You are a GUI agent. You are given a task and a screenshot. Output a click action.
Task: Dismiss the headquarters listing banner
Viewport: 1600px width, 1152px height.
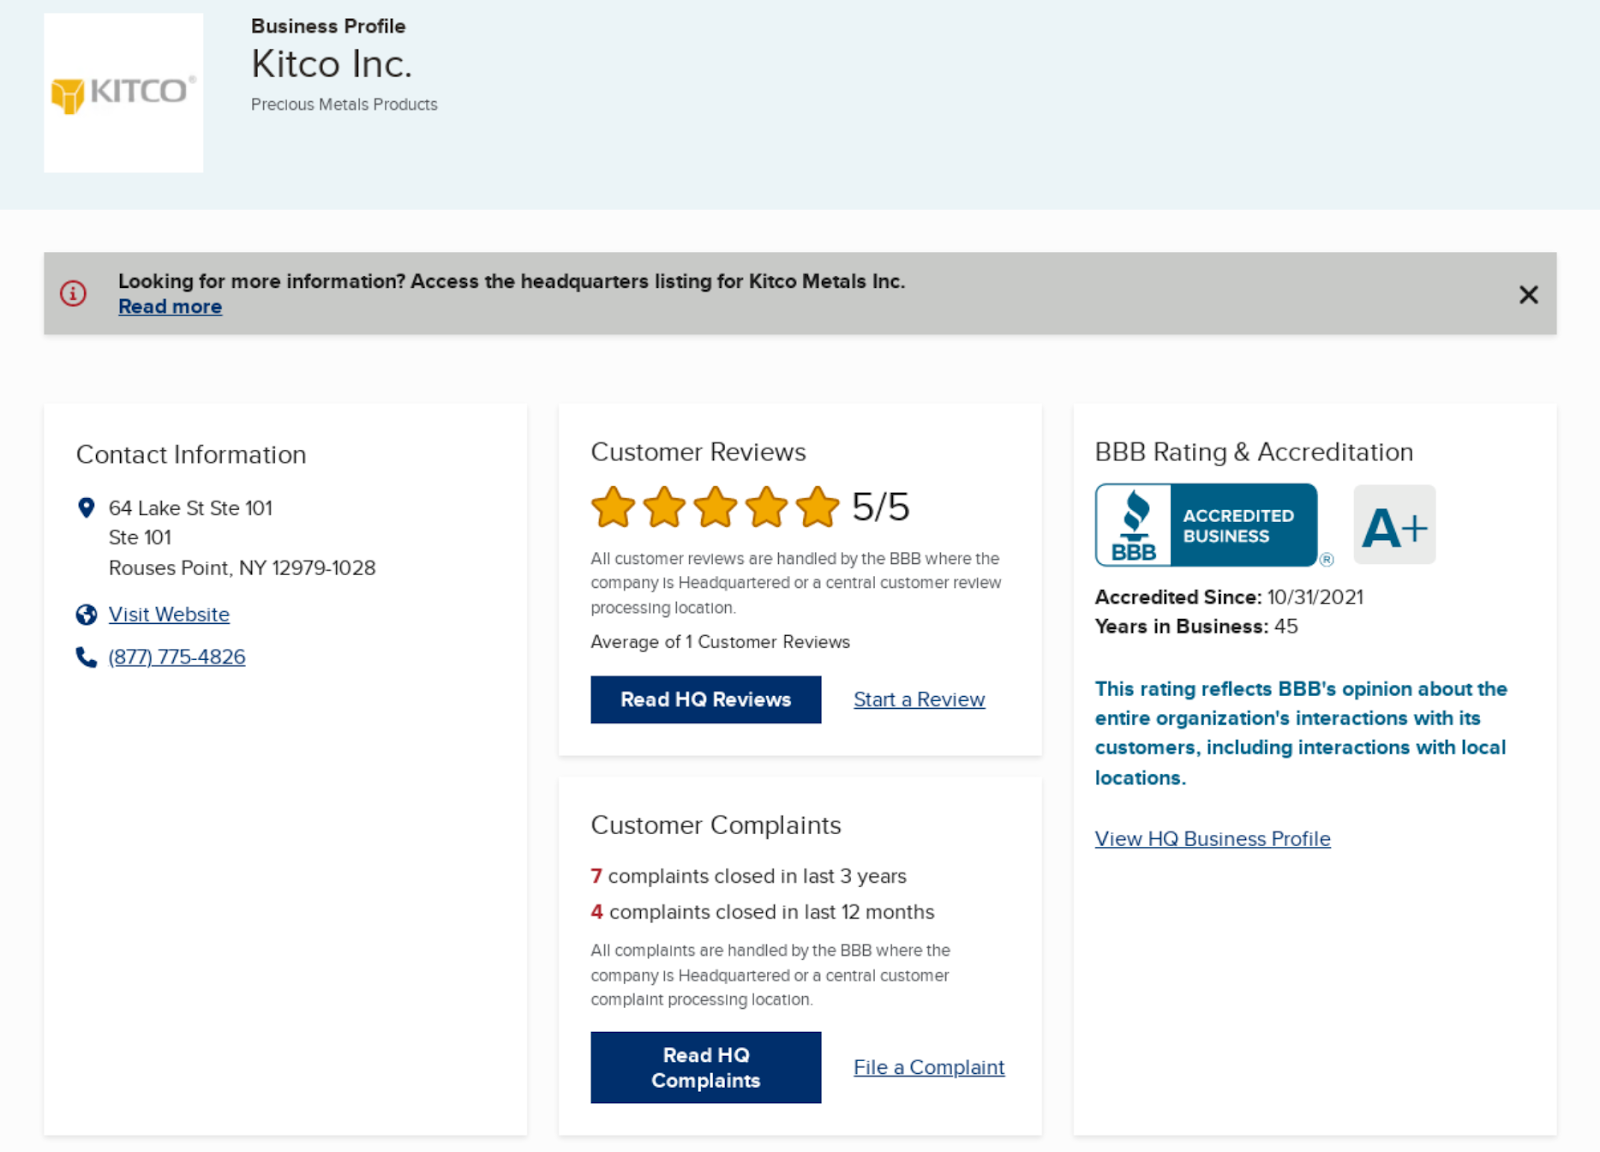(1528, 295)
